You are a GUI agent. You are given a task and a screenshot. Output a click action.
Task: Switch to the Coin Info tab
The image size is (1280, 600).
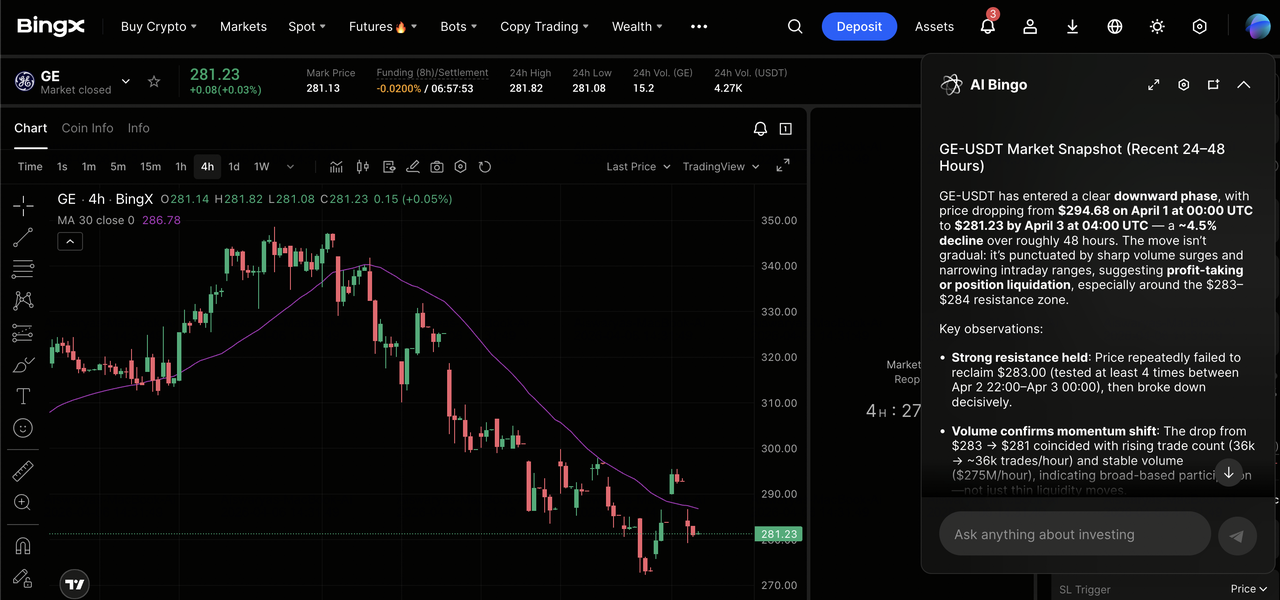[87, 128]
